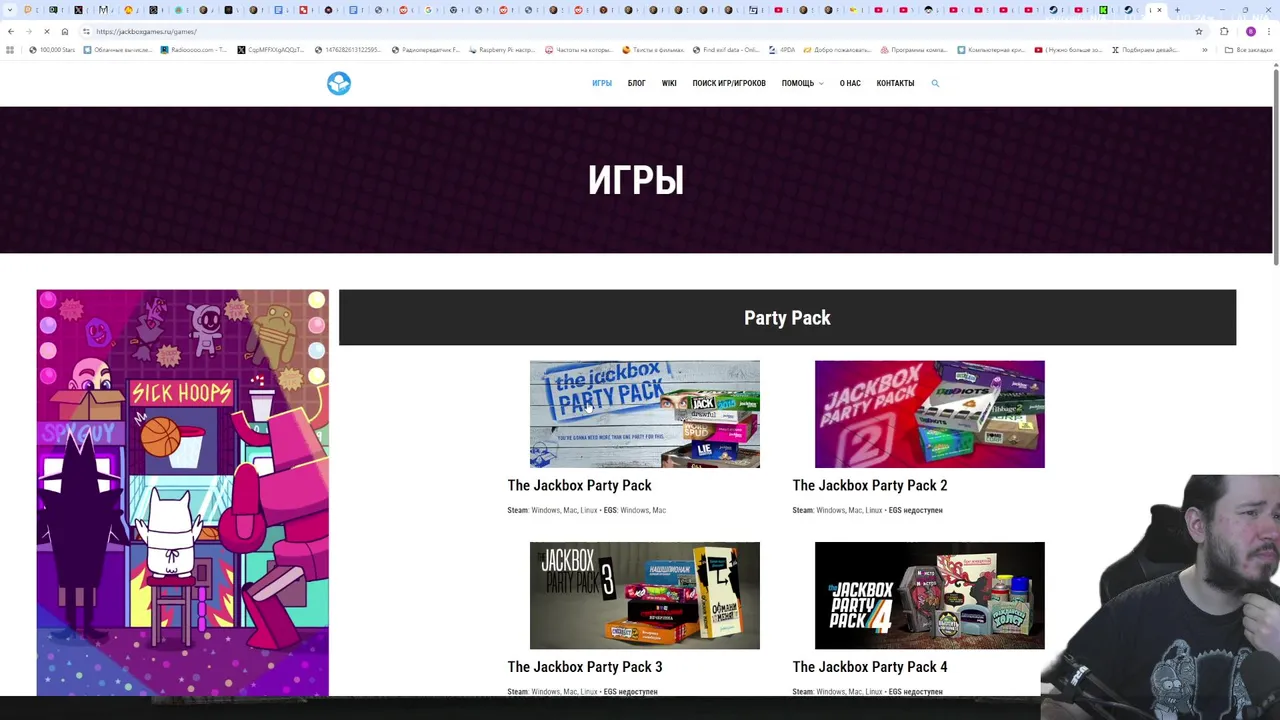Open the О НАС page
This screenshot has height=720, width=1280.
pos(850,83)
